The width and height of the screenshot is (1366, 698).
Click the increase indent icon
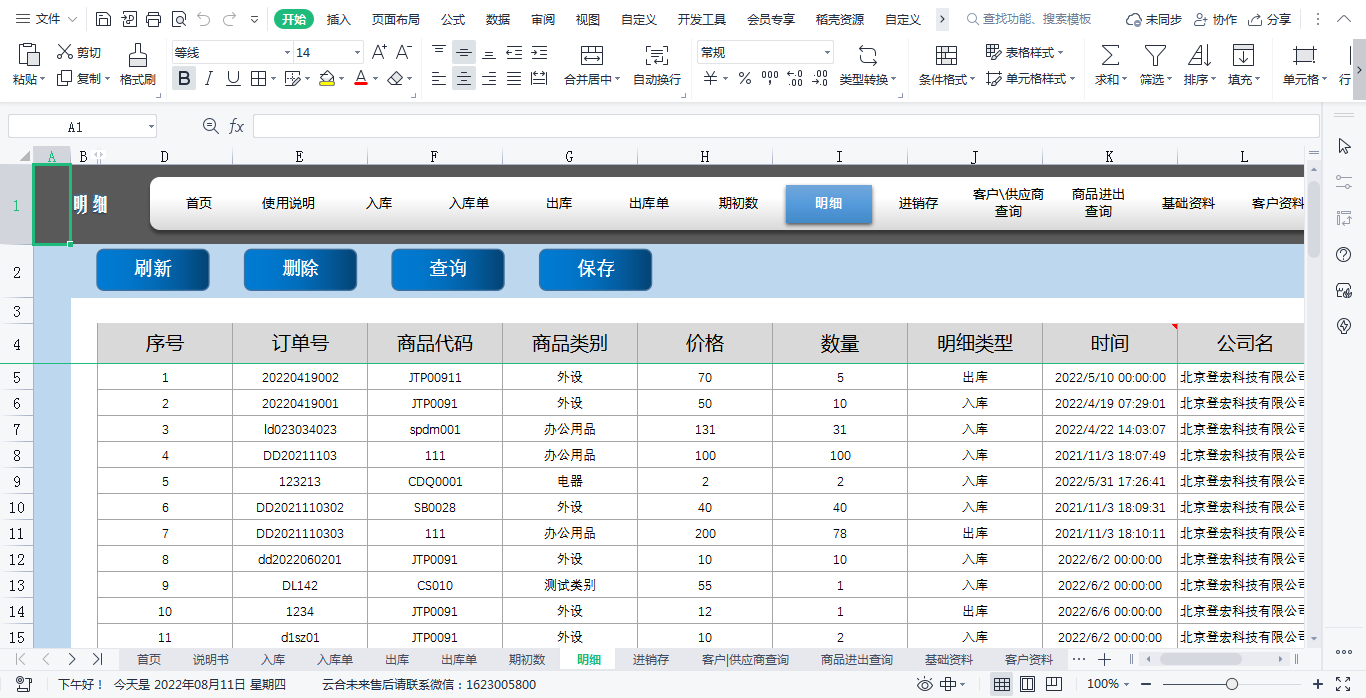pyautogui.click(x=539, y=52)
